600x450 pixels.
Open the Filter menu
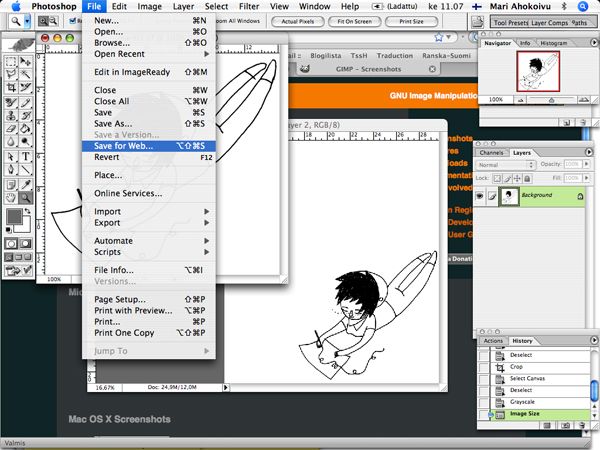click(249, 7)
